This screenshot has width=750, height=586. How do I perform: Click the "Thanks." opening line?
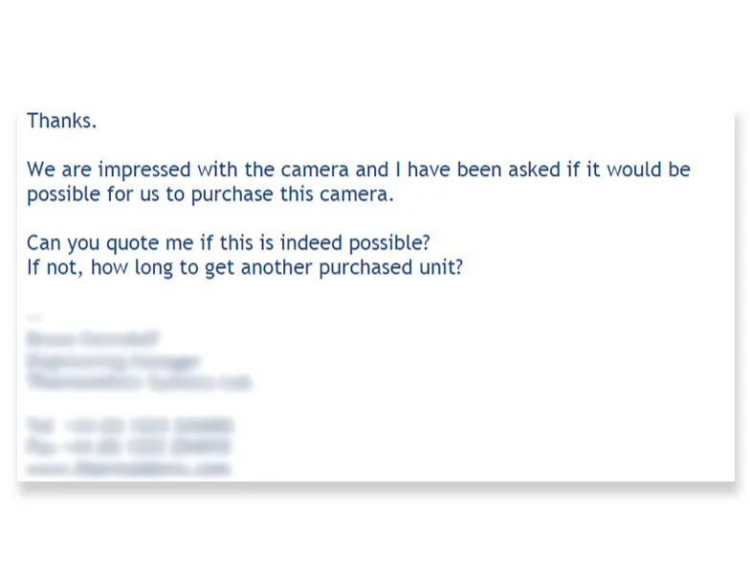coord(62,121)
